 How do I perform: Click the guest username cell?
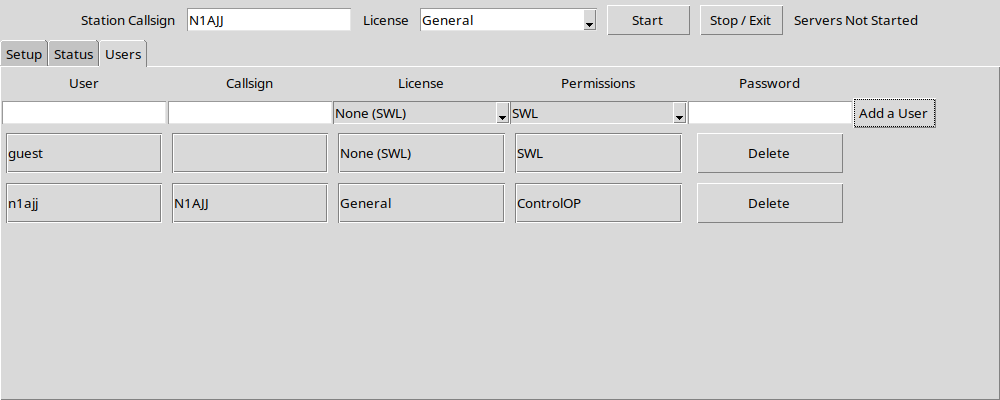84,153
